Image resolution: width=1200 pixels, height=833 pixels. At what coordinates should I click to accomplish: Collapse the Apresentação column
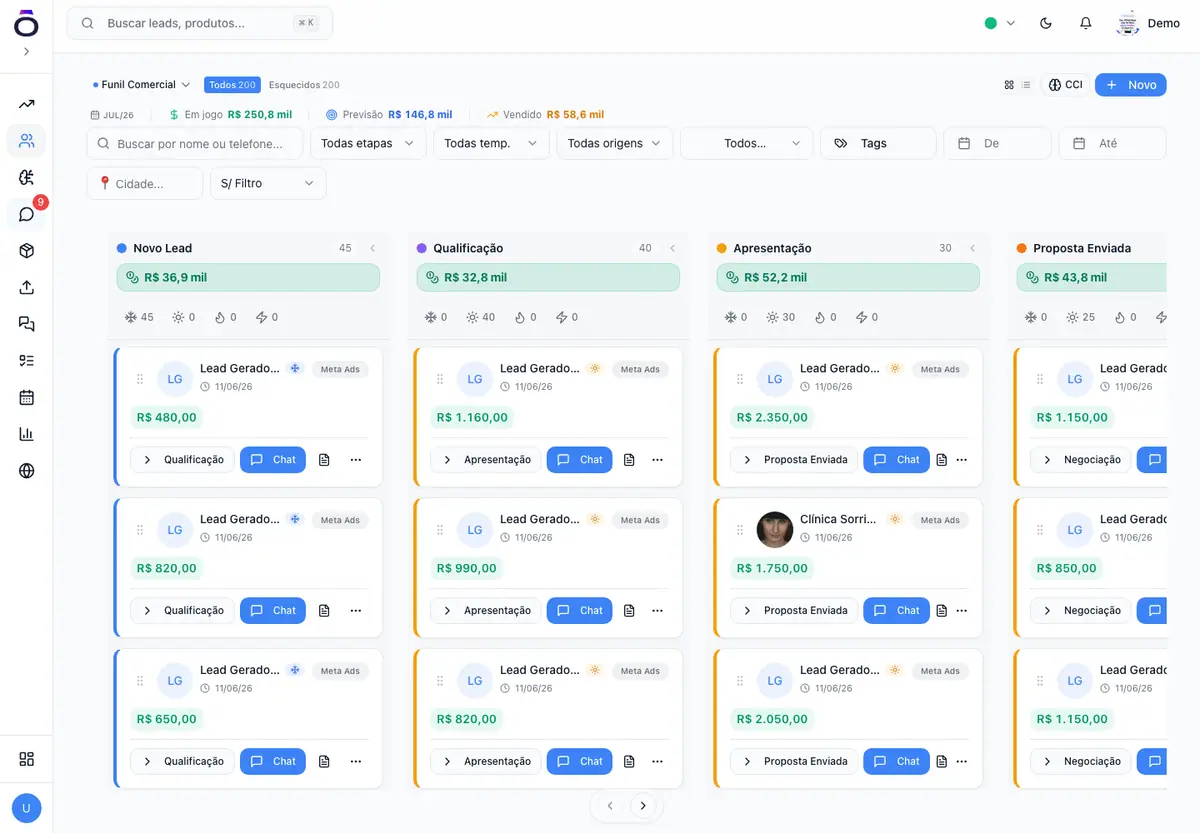pos(972,248)
